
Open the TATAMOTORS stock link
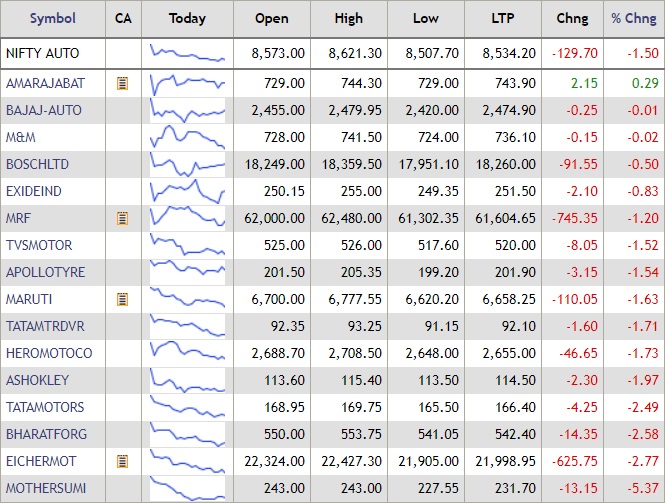point(45,407)
